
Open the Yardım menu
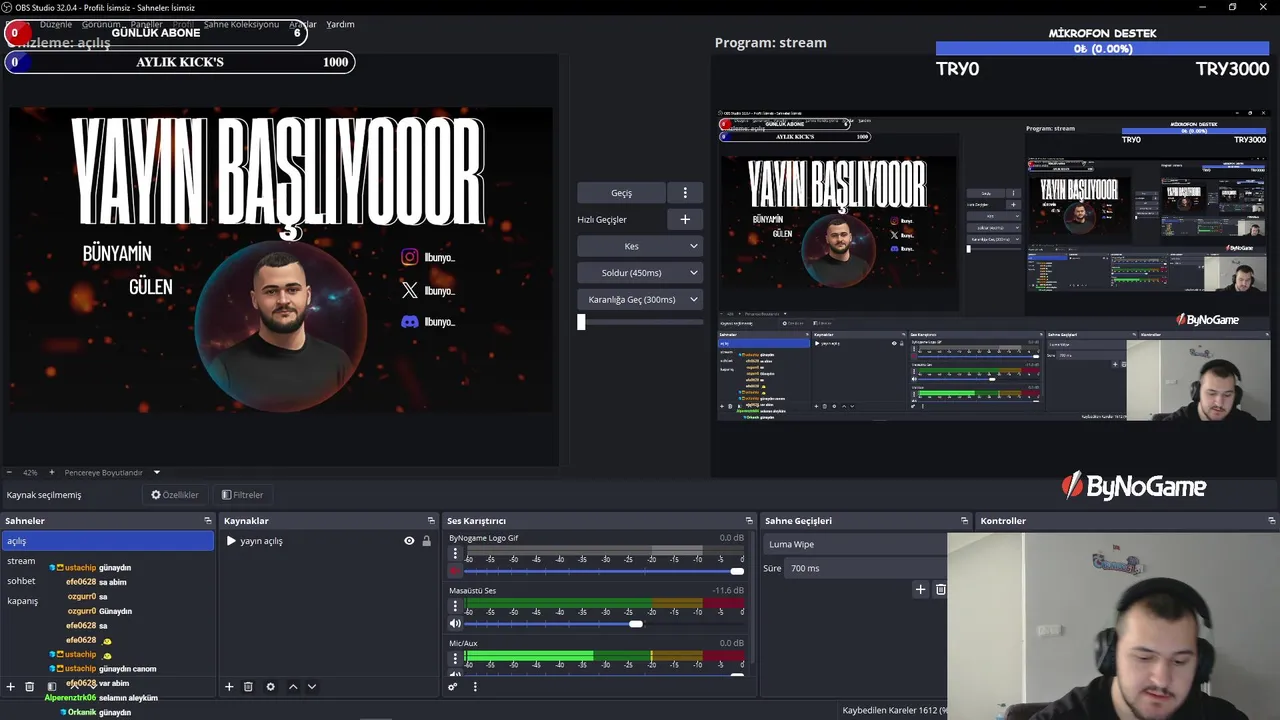click(x=340, y=24)
